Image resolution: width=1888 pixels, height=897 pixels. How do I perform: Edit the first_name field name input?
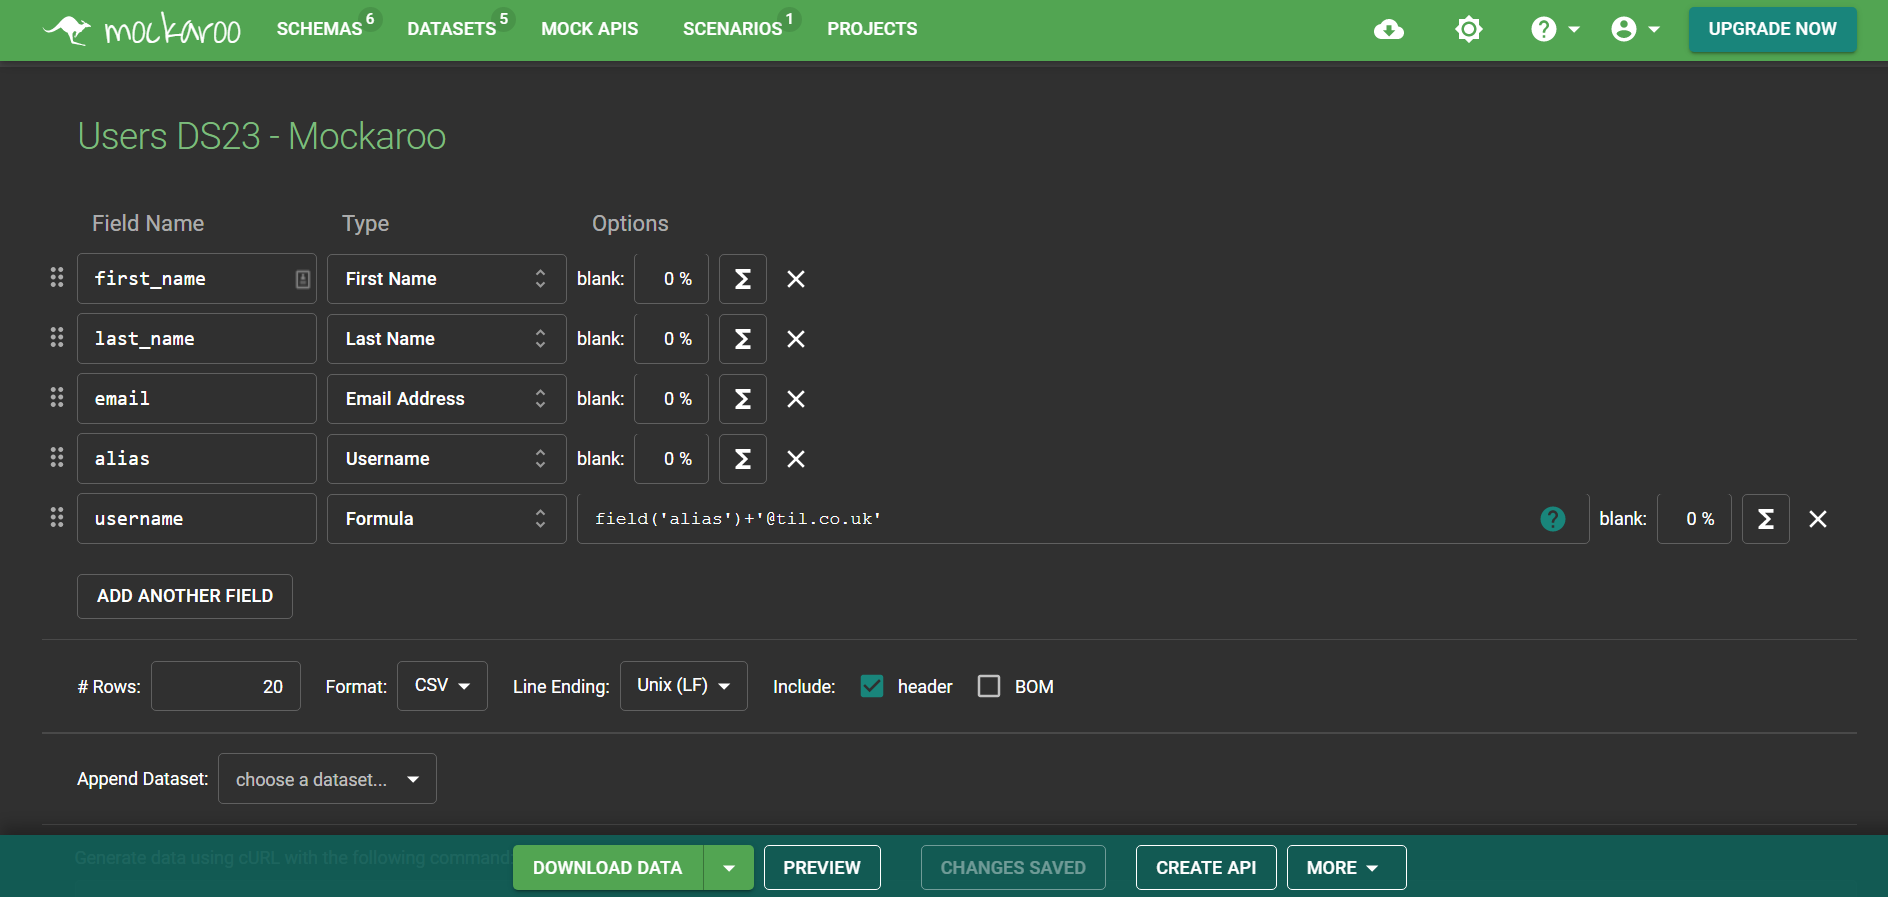[197, 279]
